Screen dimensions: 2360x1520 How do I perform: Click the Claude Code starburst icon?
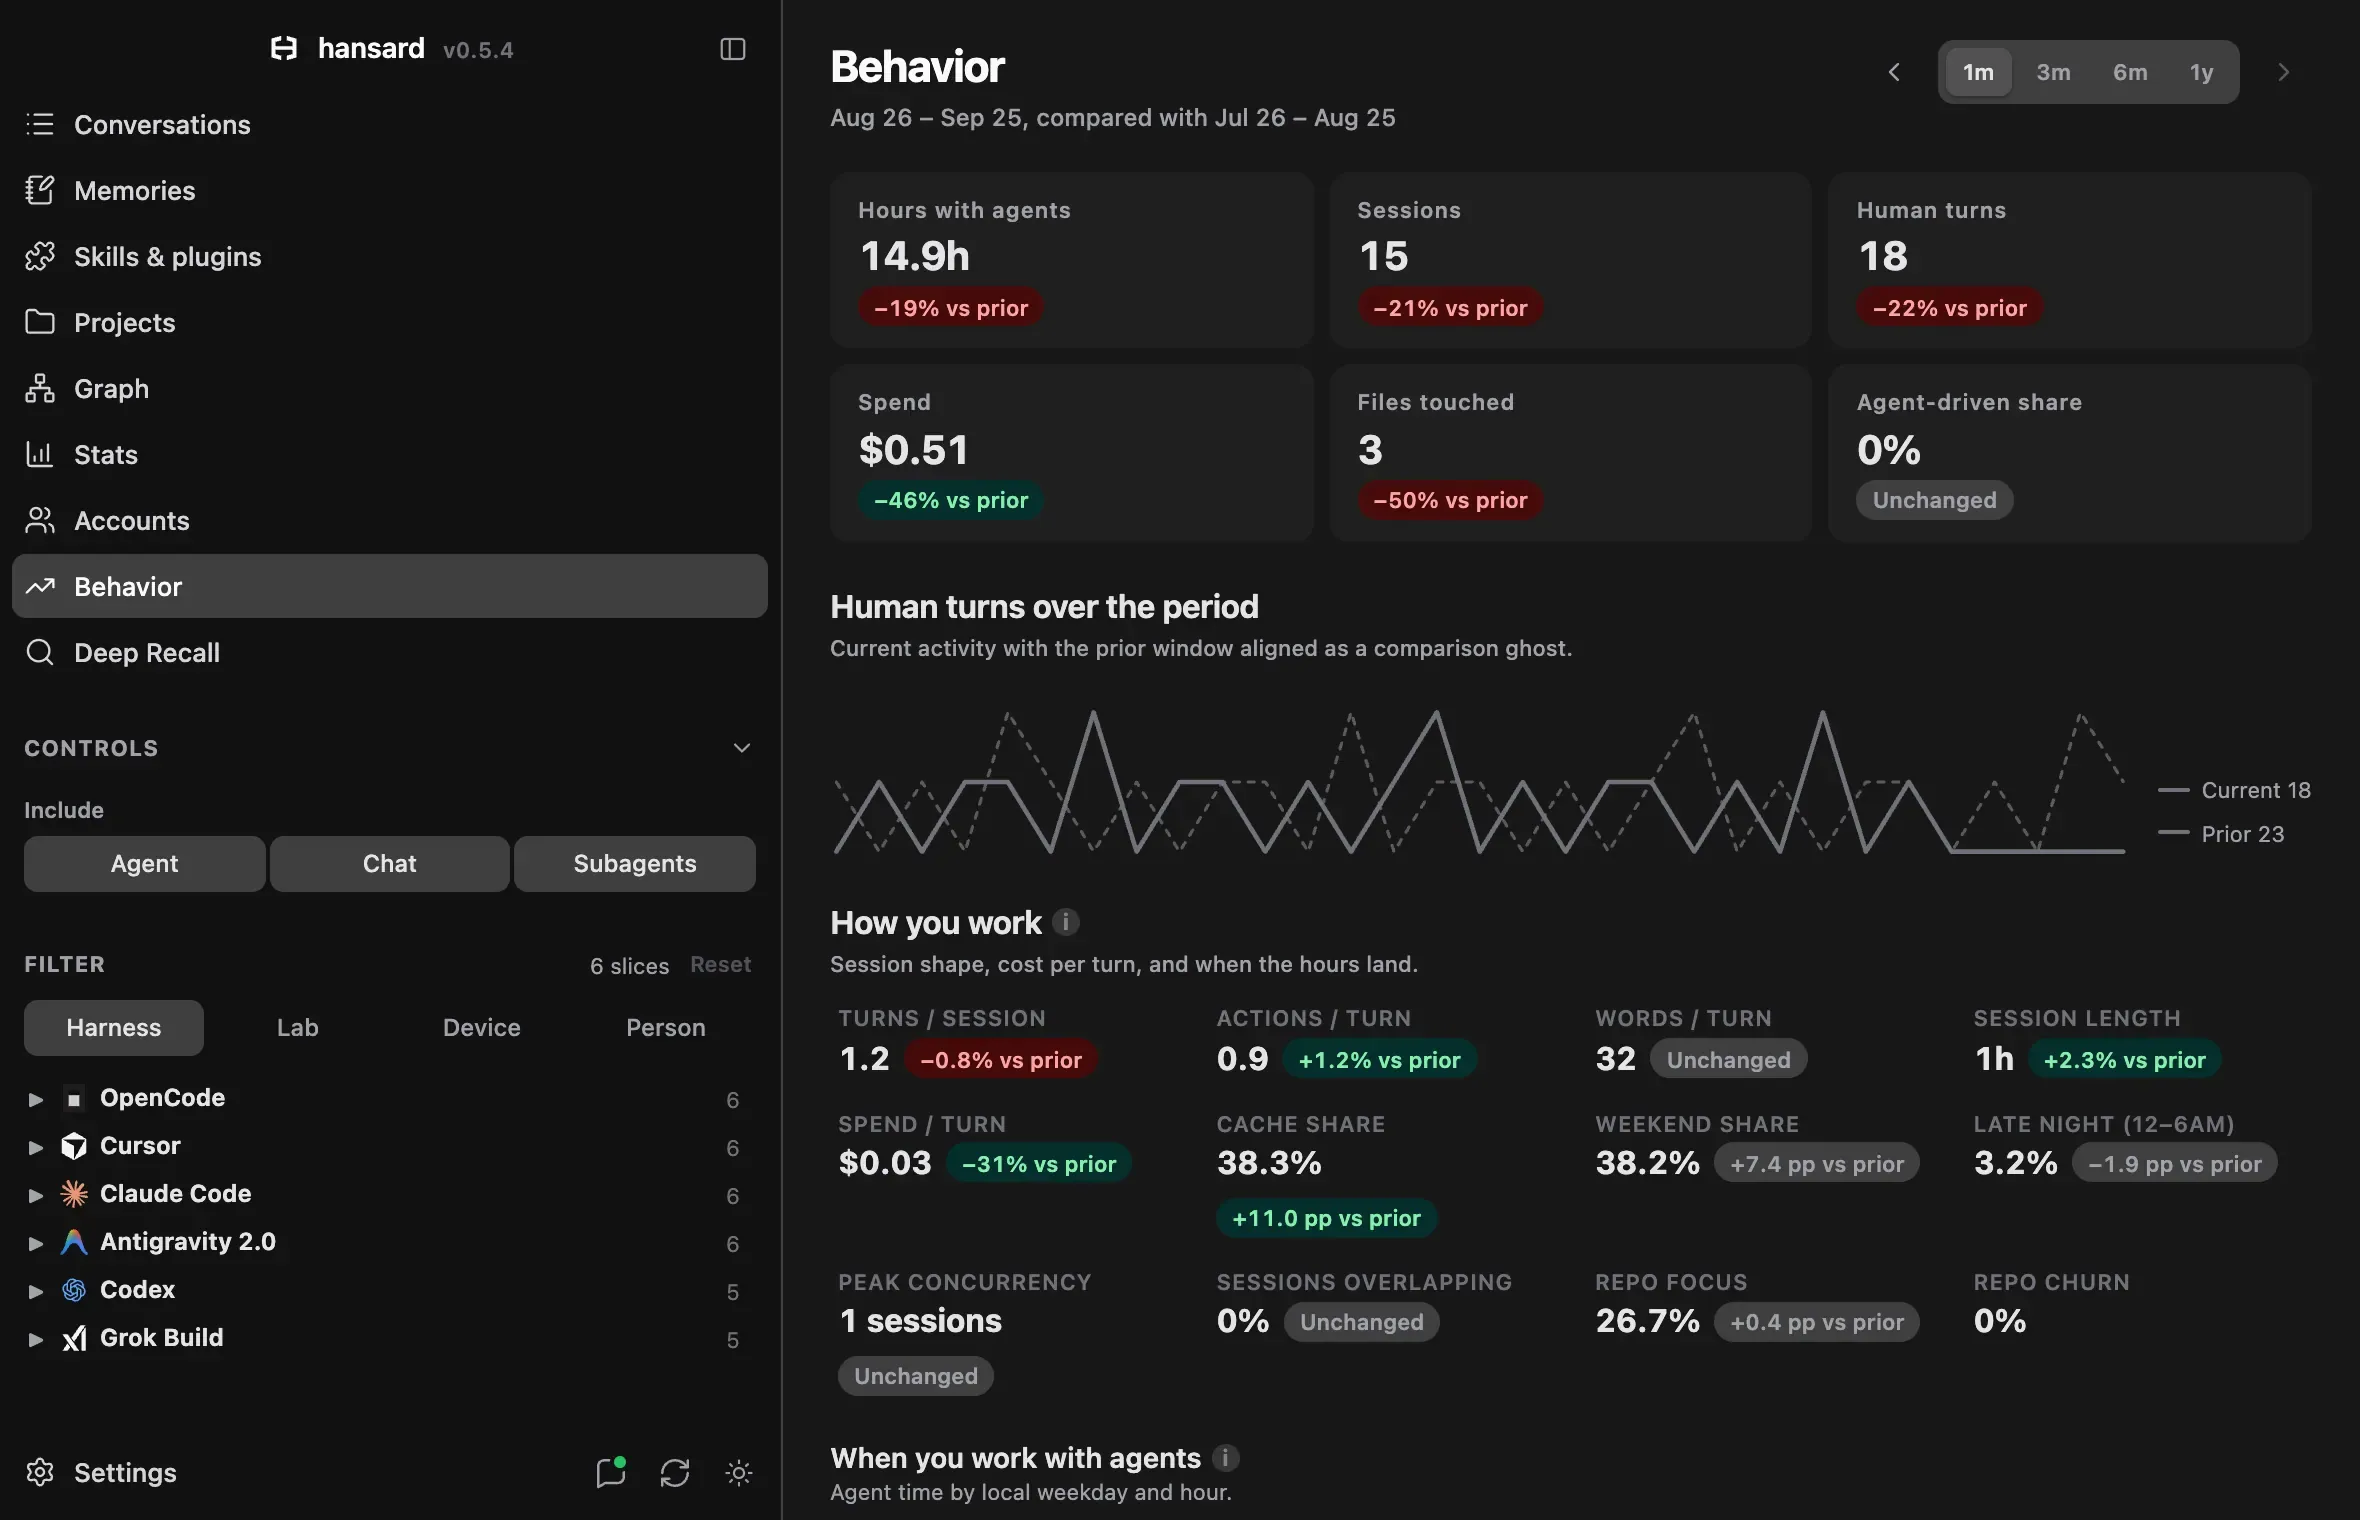click(x=74, y=1193)
